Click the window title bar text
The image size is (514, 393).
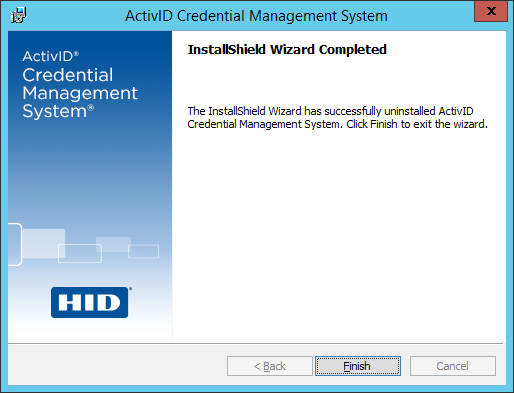click(256, 16)
